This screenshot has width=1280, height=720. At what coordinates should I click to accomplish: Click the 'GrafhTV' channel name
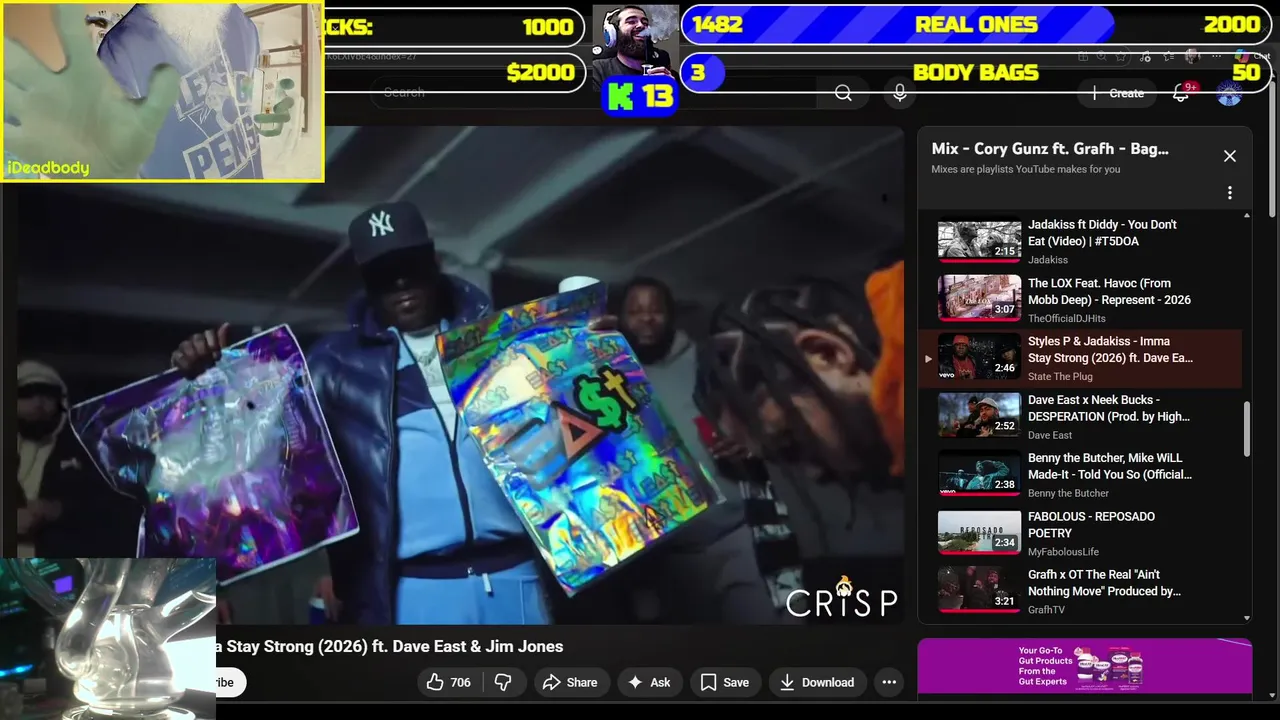click(x=1046, y=610)
